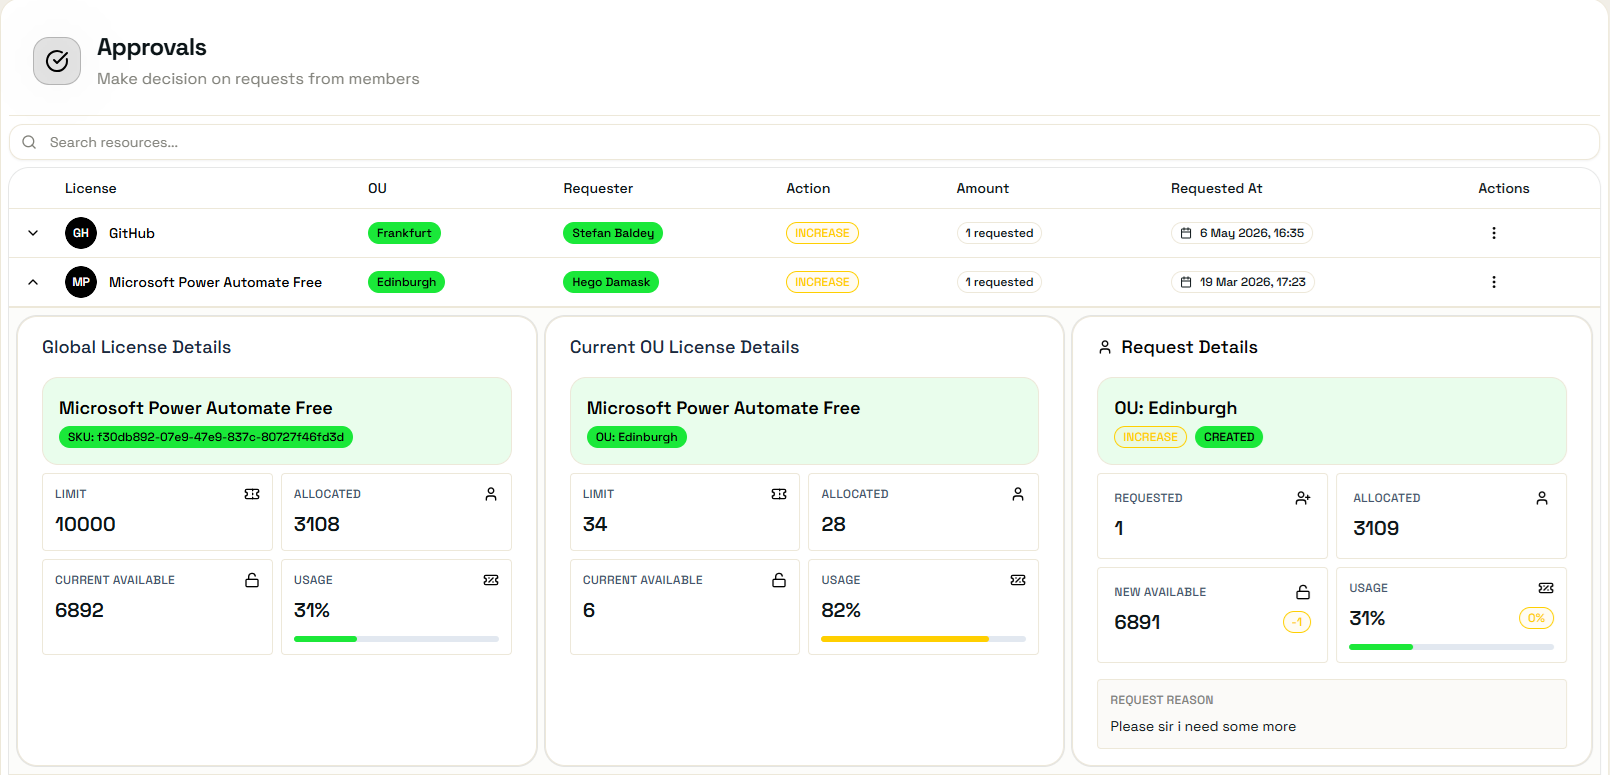Open the three-dot actions menu for GitHub

pos(1494,233)
